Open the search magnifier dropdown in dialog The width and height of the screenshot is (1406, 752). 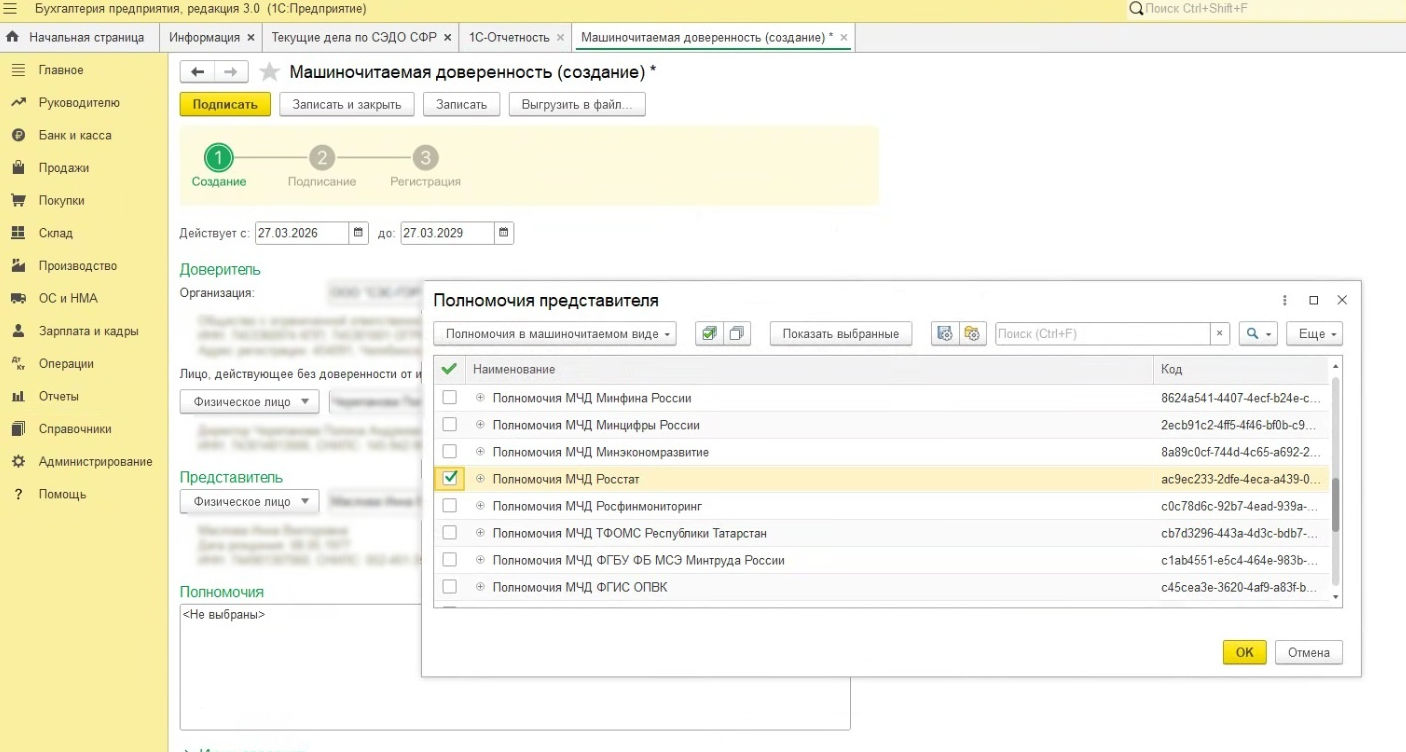tap(1258, 334)
